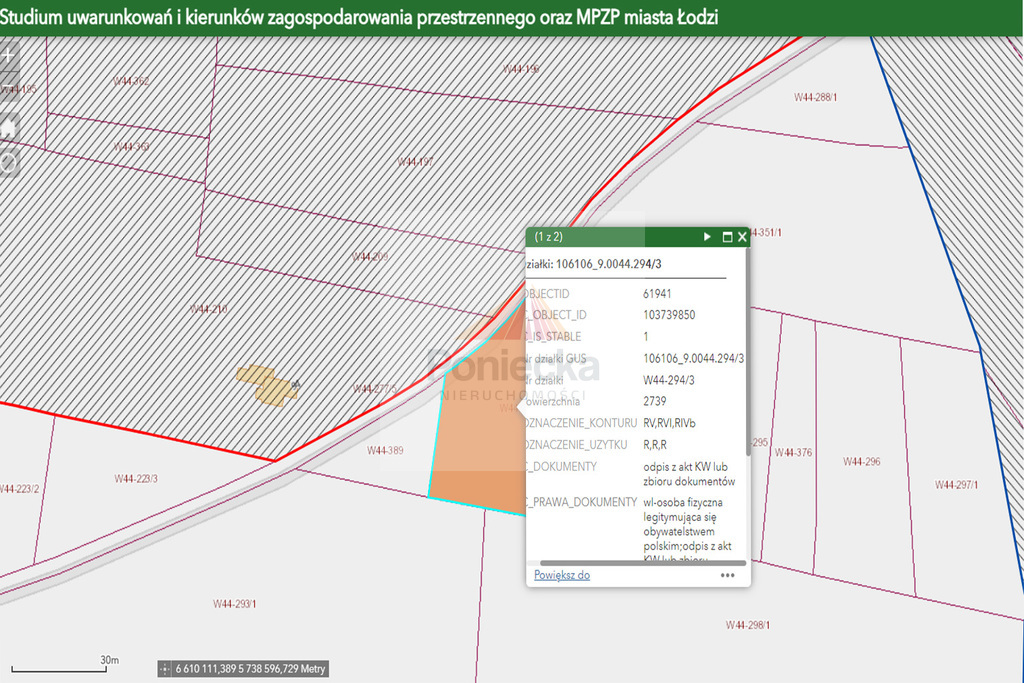Screen dimensions: 1024x683
Task: Show next feature with popup arrow
Action: 707,237
